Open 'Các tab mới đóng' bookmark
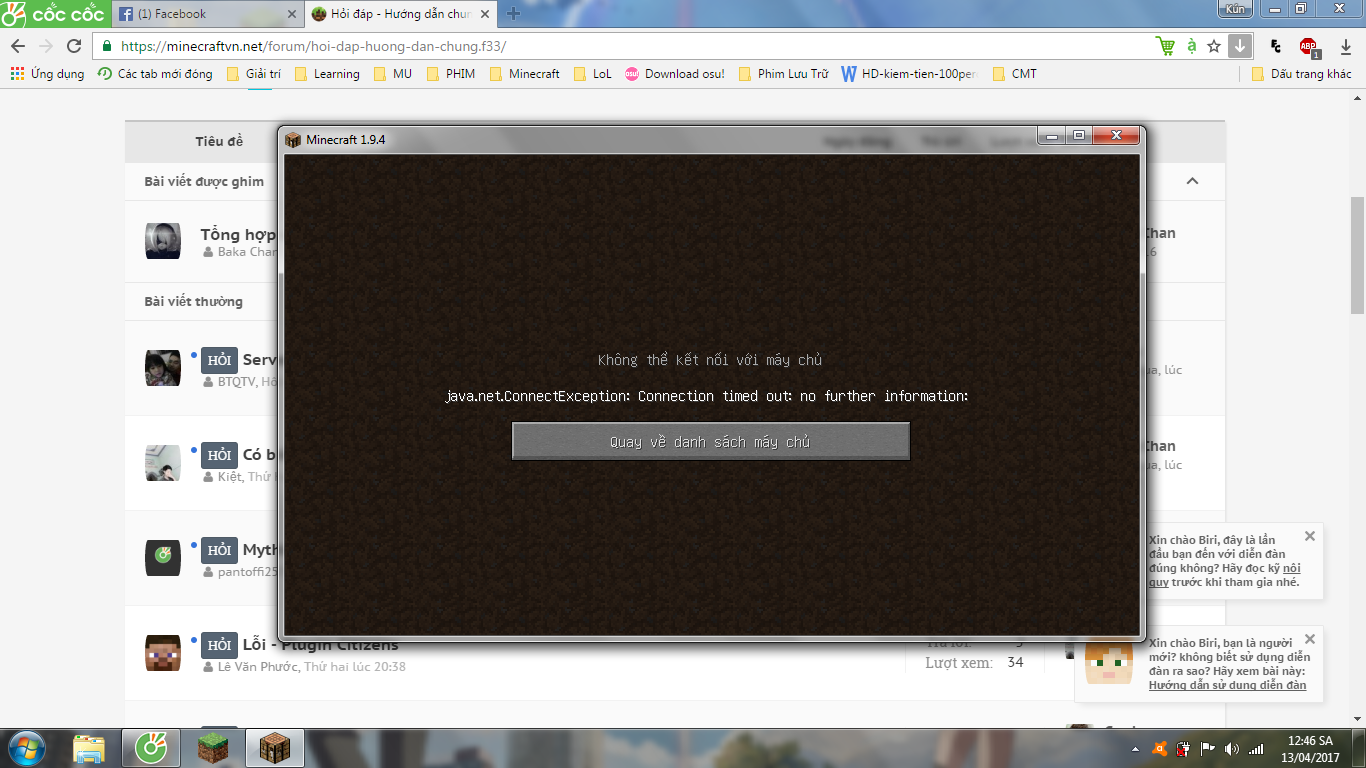The width and height of the screenshot is (1366, 768). click(x=155, y=74)
